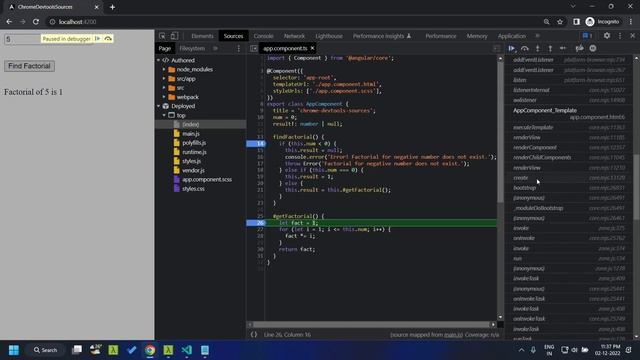Toggle the file navigator sidebar icon
640x360 pixels.
(x=253, y=49)
